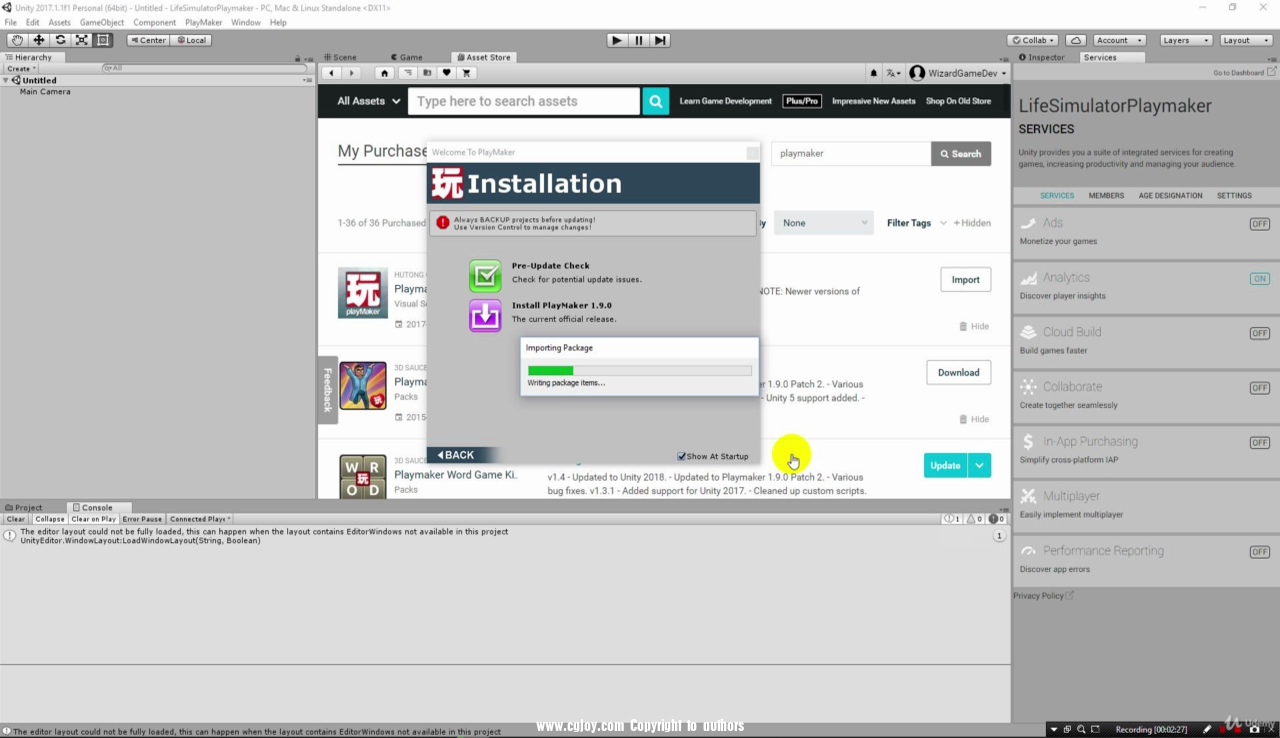
Task: Open the GameObject menu
Action: 102,22
